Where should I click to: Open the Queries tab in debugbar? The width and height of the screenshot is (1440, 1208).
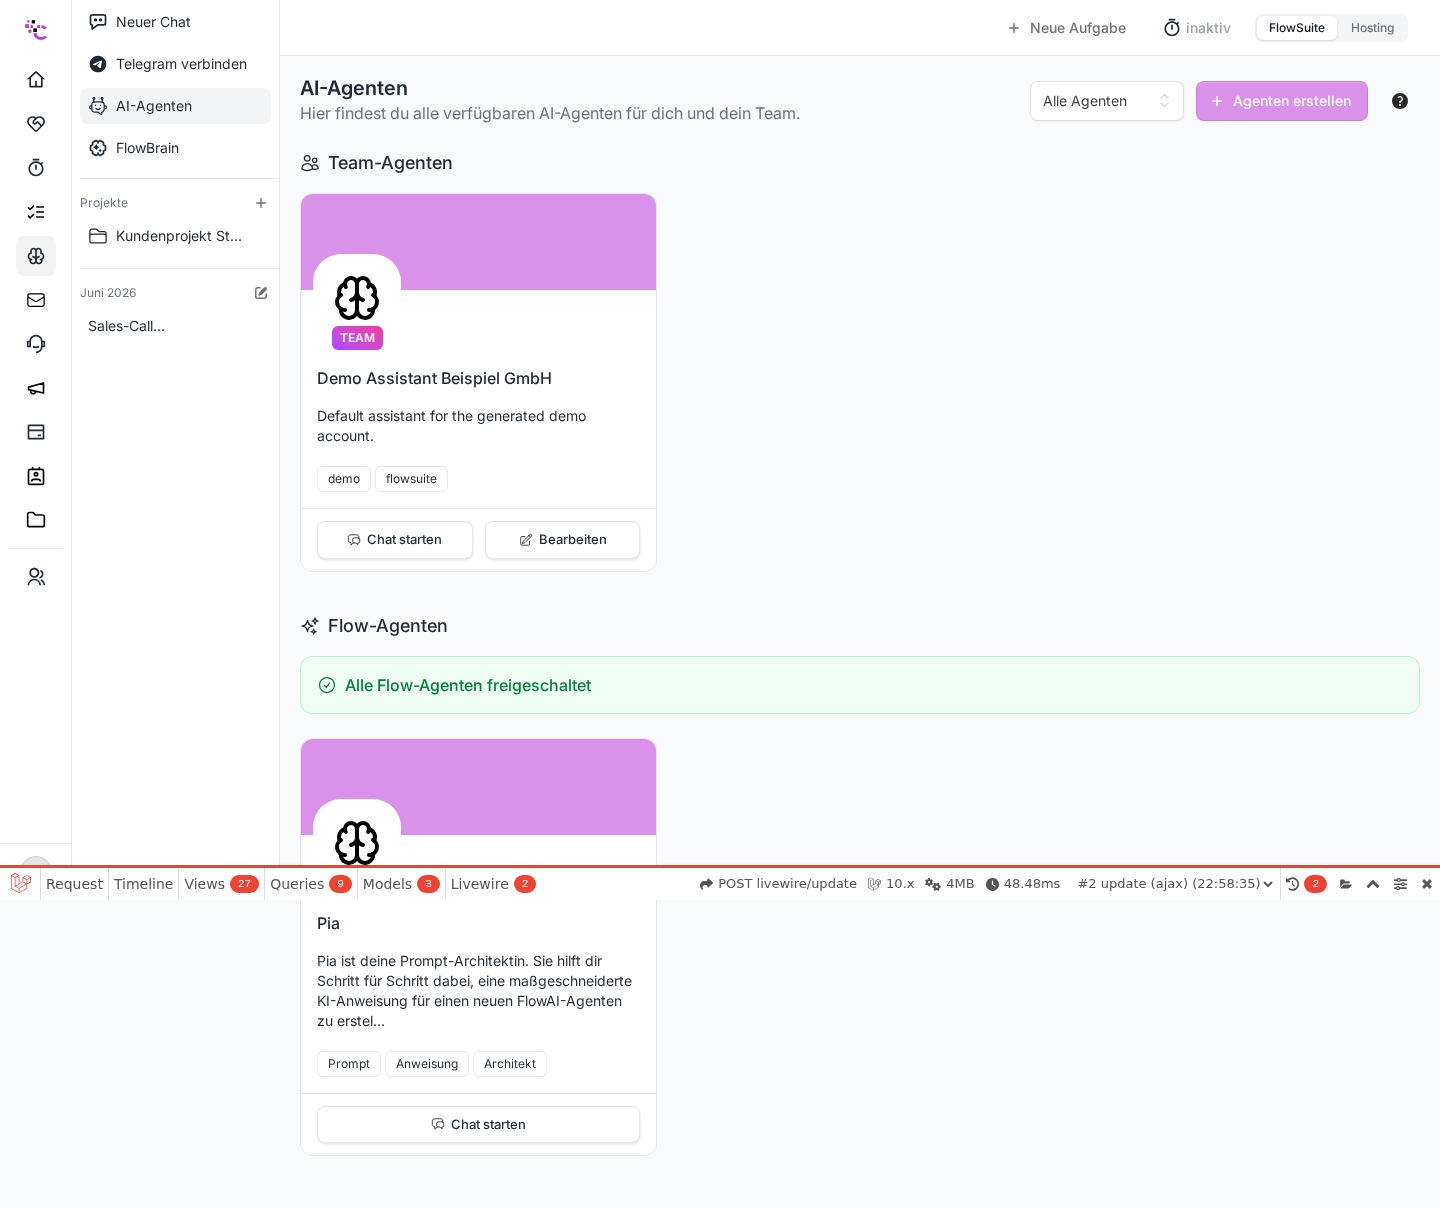[x=310, y=884]
